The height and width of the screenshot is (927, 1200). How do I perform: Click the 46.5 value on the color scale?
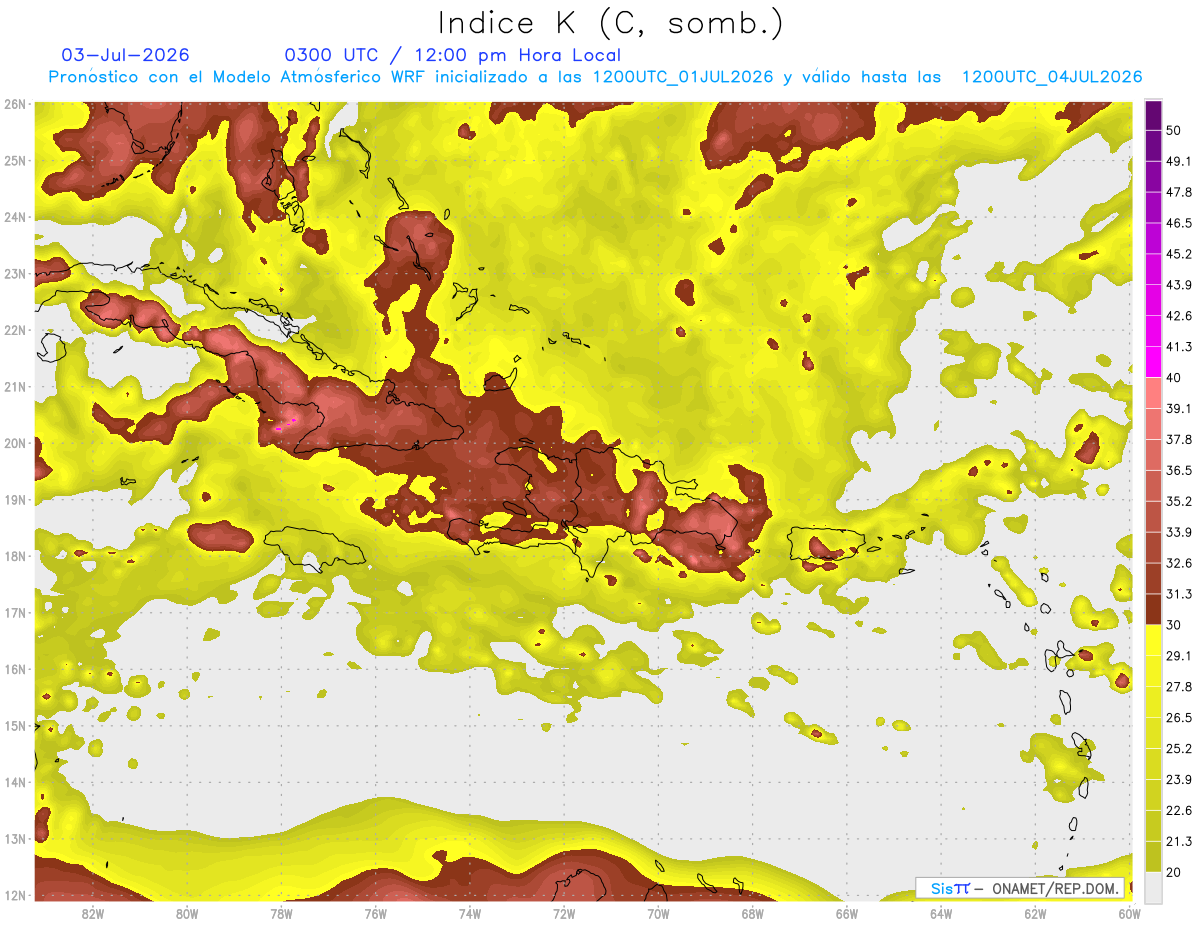[1179, 223]
